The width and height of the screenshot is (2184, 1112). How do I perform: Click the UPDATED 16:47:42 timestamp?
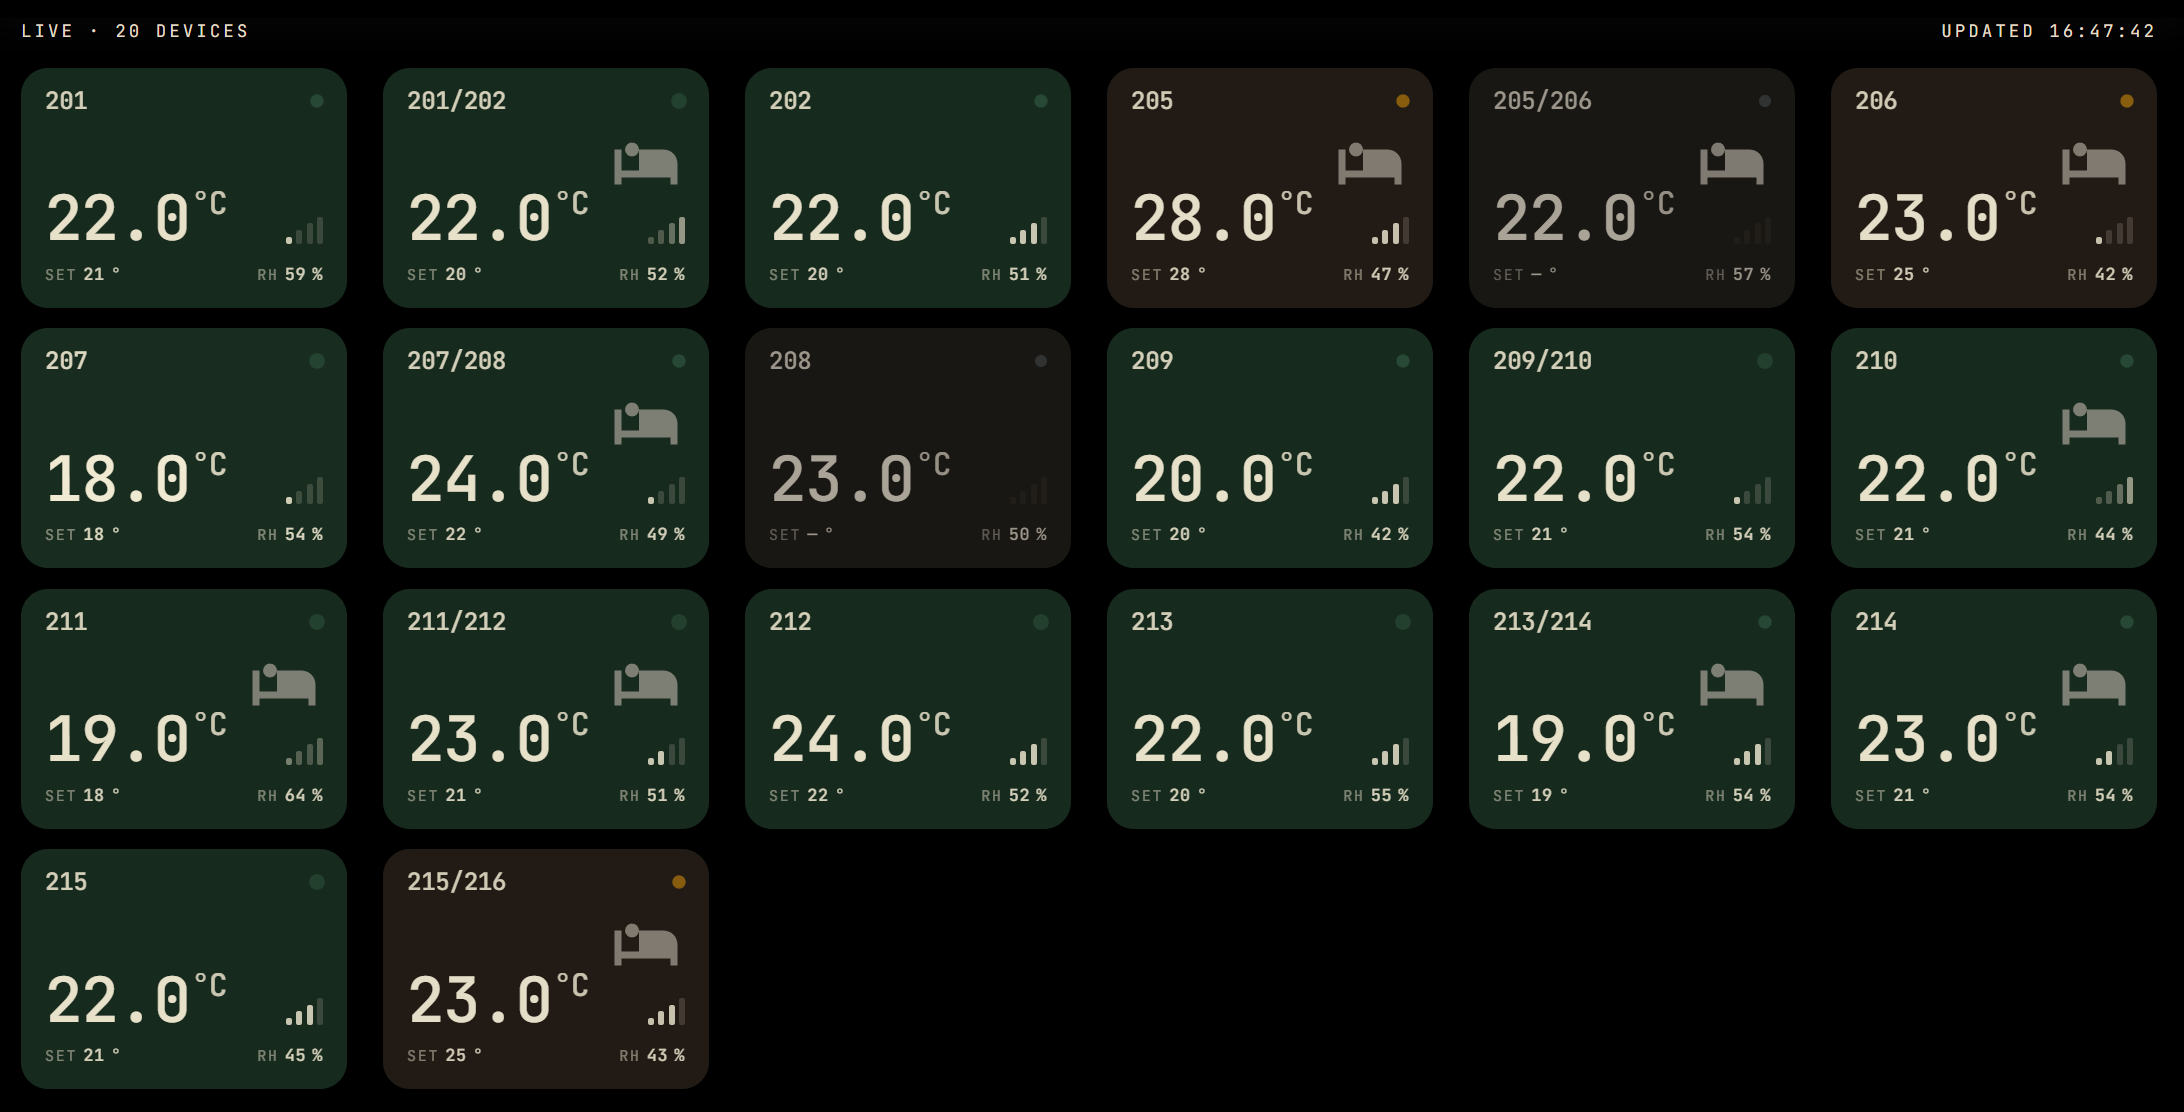coord(2048,31)
